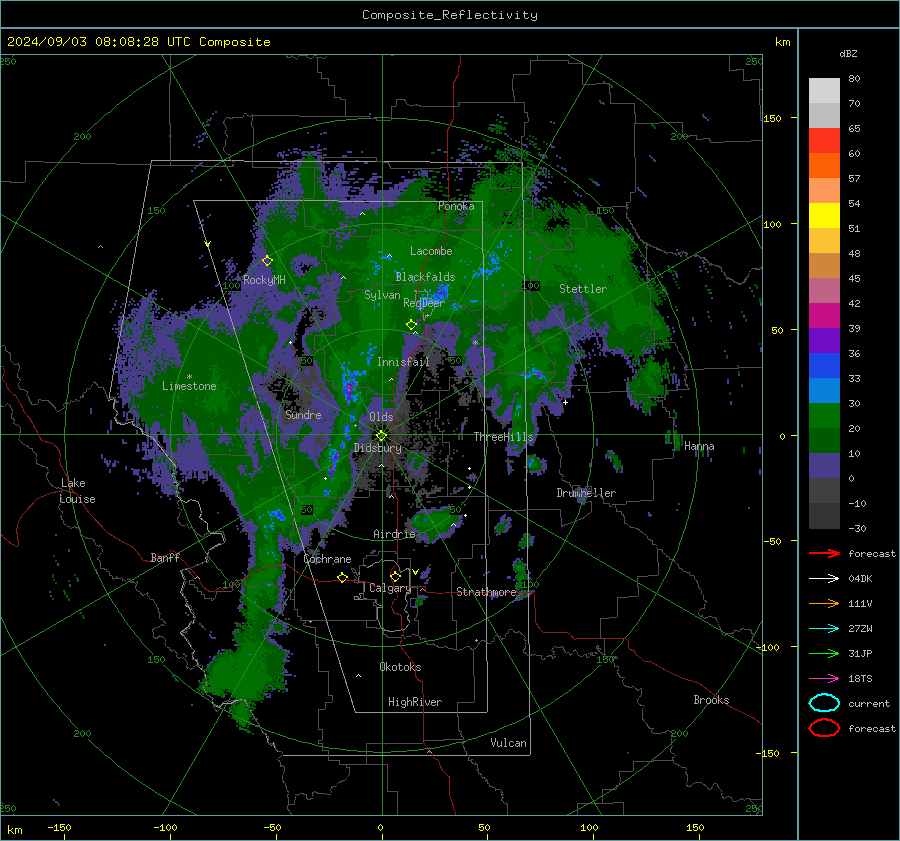Click the Vulcan label

click(508, 743)
